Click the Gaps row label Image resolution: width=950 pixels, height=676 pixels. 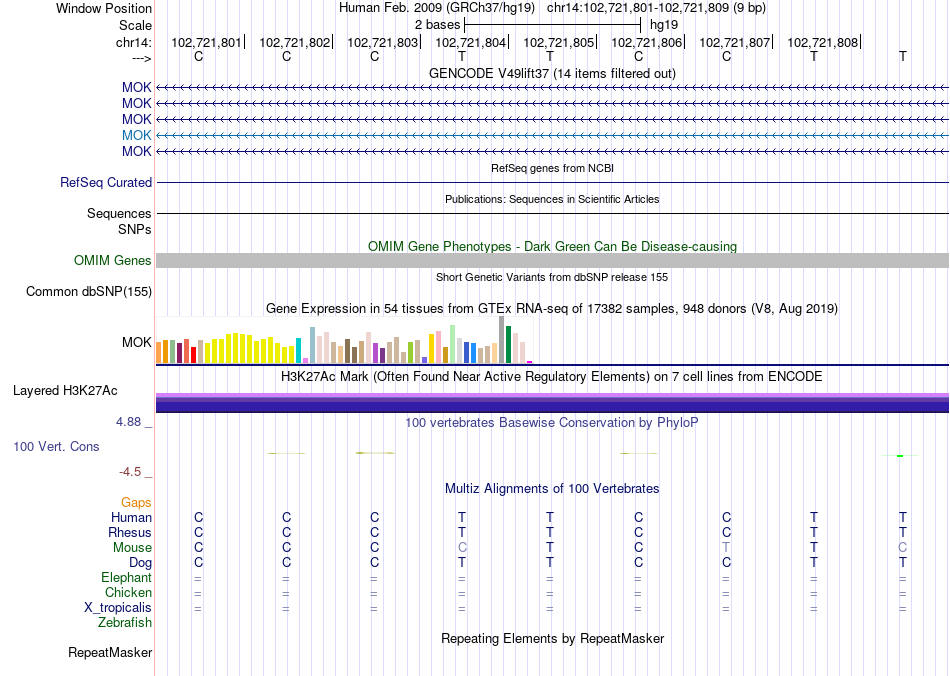tap(136, 502)
